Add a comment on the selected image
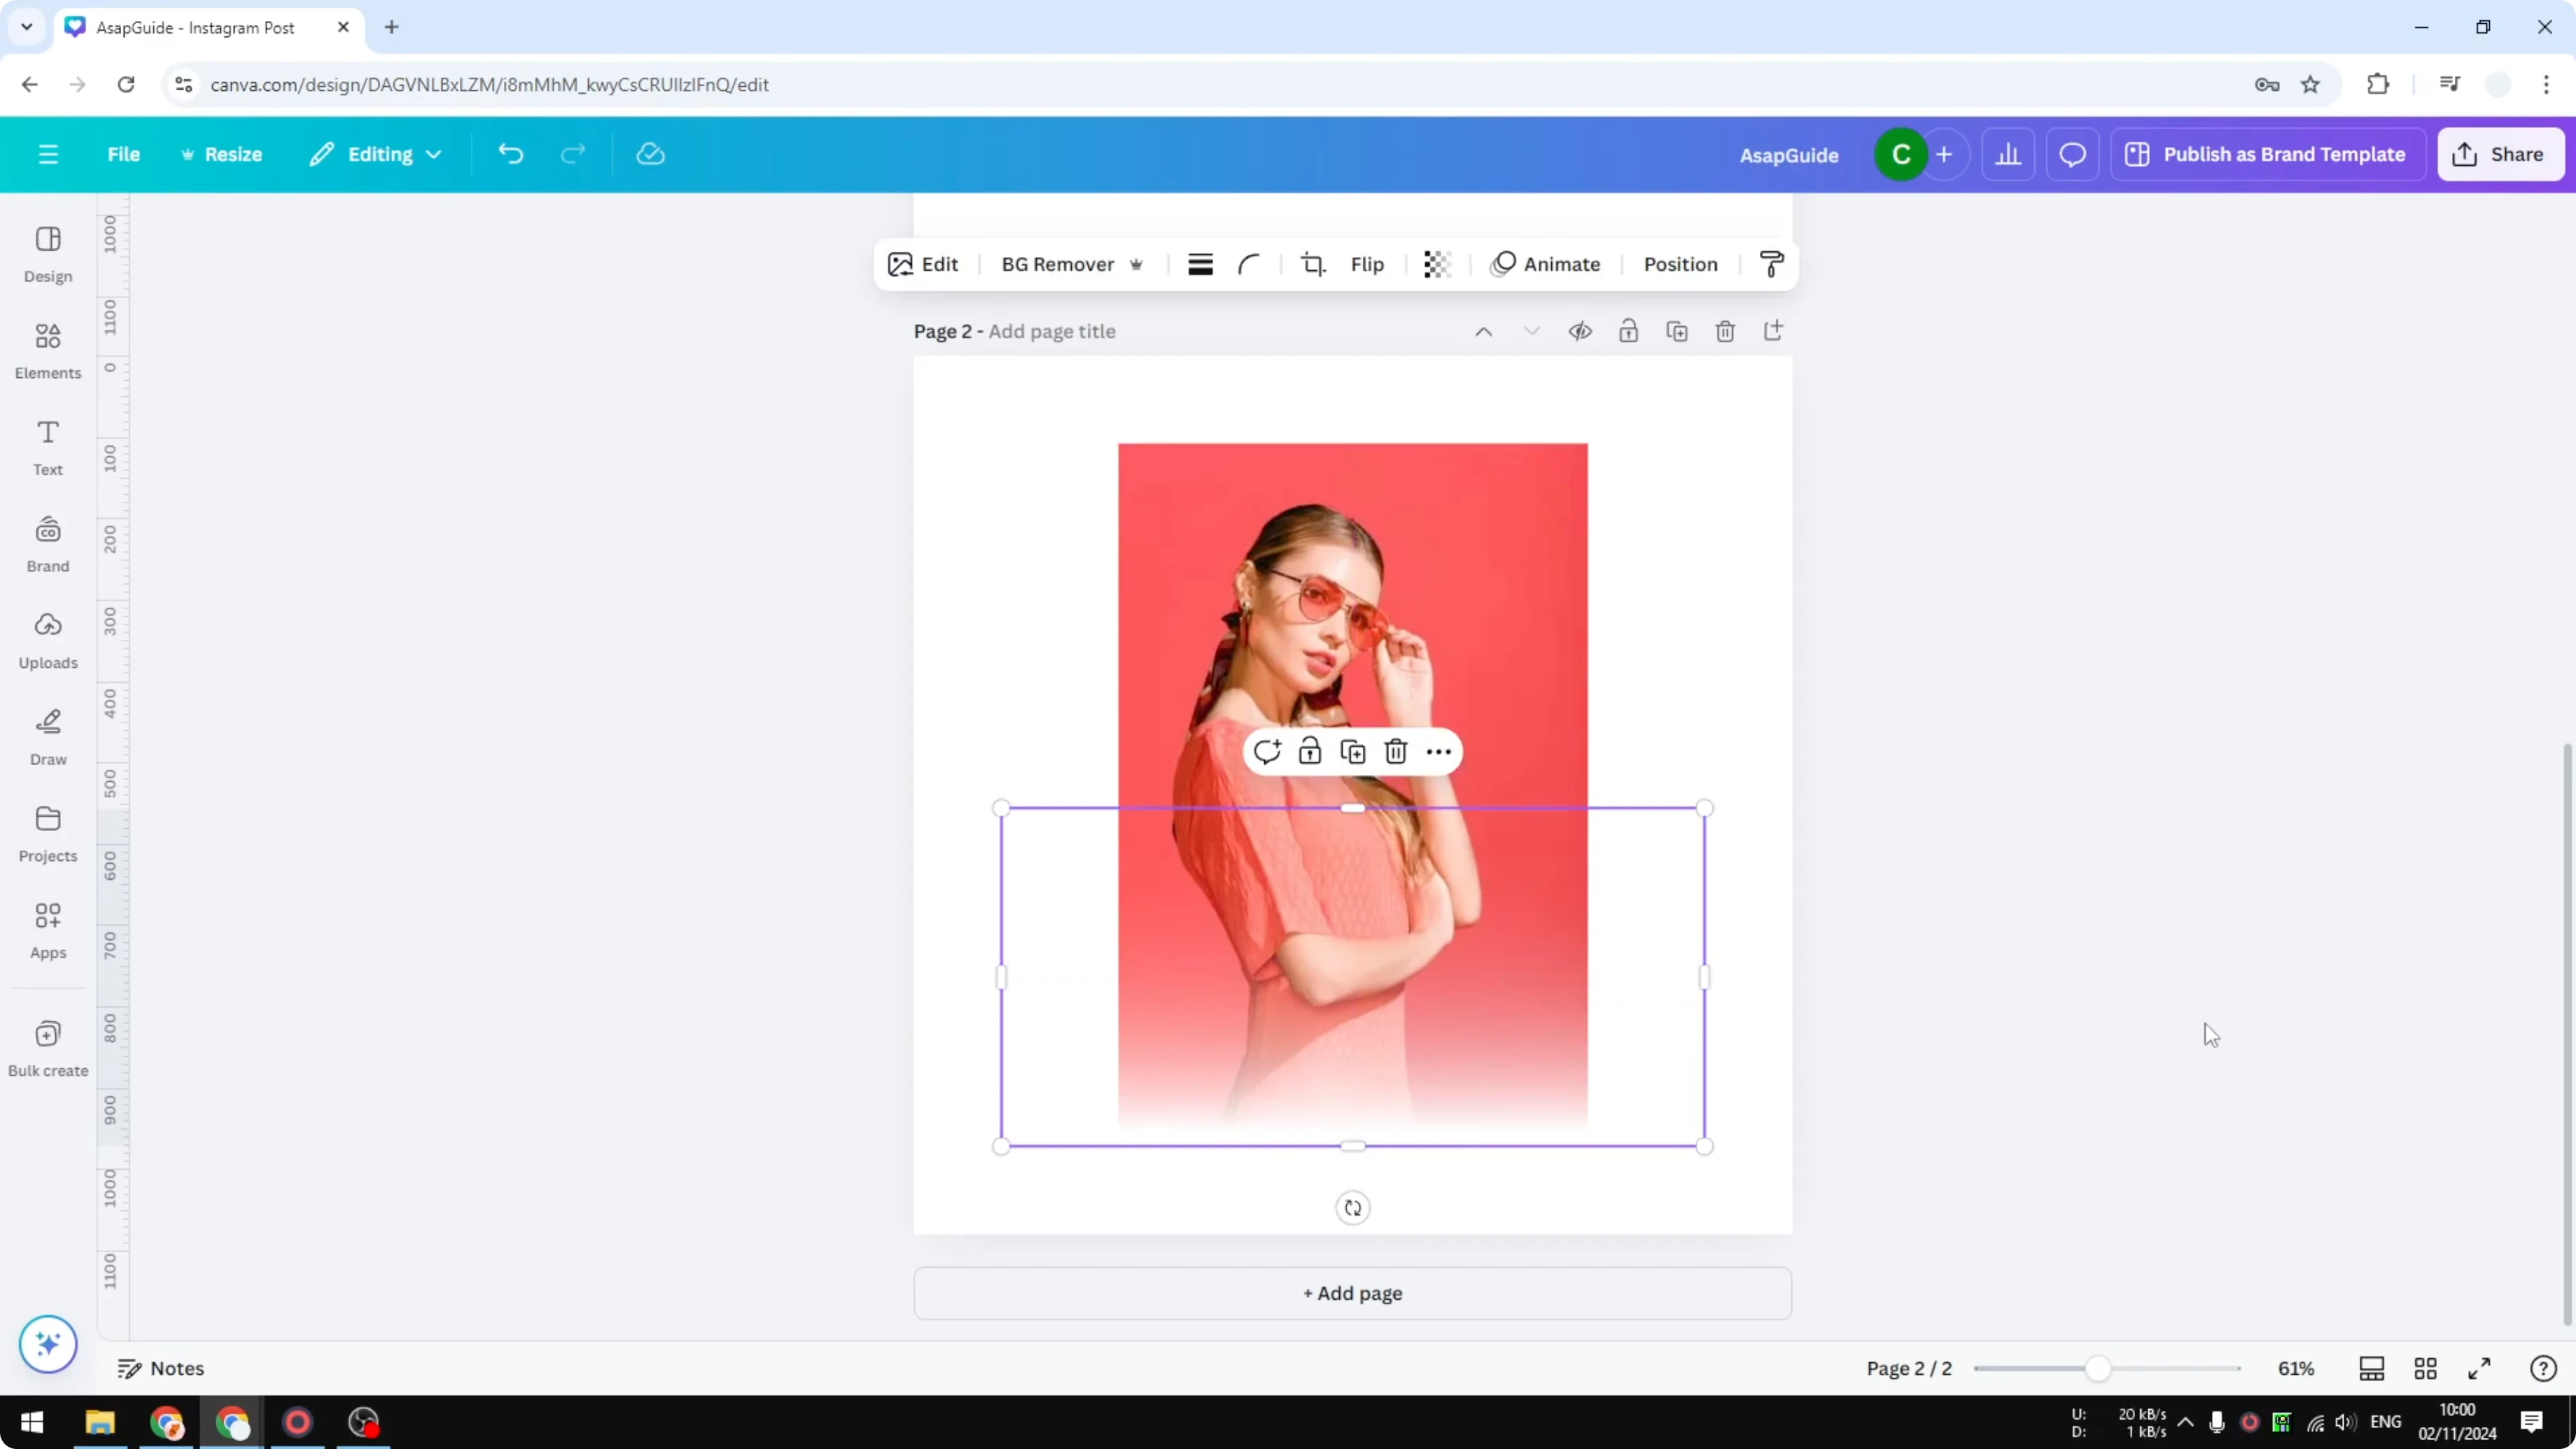The image size is (2576, 1449). pyautogui.click(x=1267, y=750)
